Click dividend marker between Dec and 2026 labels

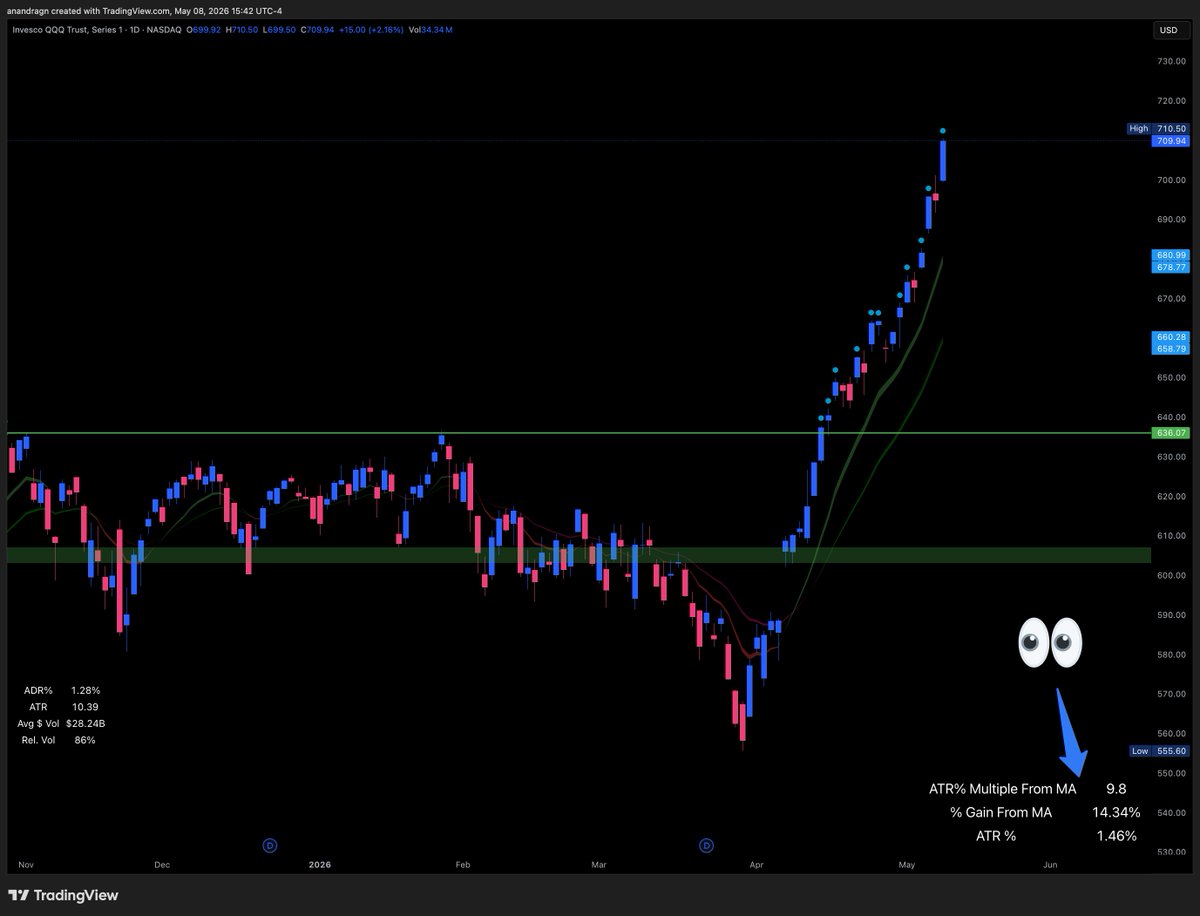click(269, 845)
